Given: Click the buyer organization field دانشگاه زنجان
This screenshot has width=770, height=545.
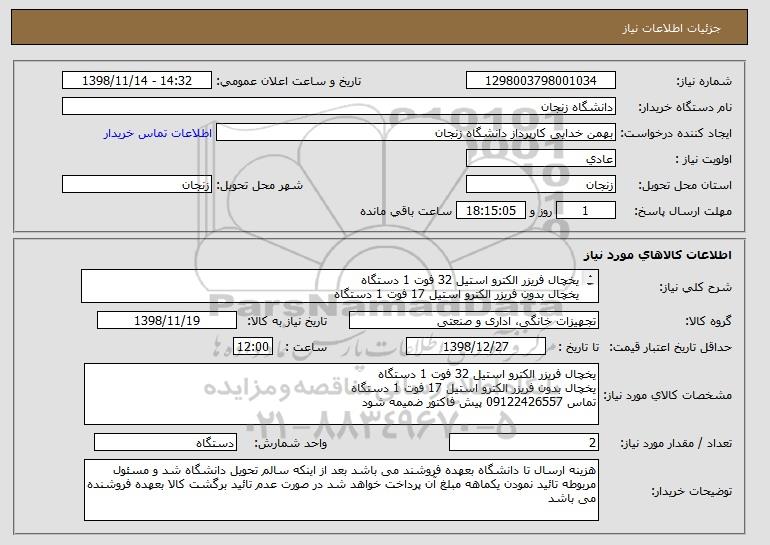Looking at the screenshot, I should coord(339,107).
